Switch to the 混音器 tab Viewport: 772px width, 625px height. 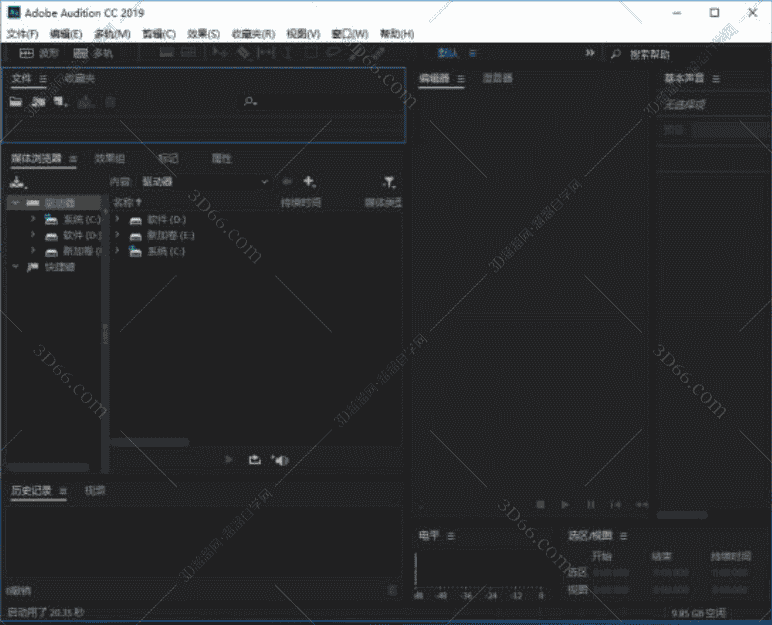point(497,78)
